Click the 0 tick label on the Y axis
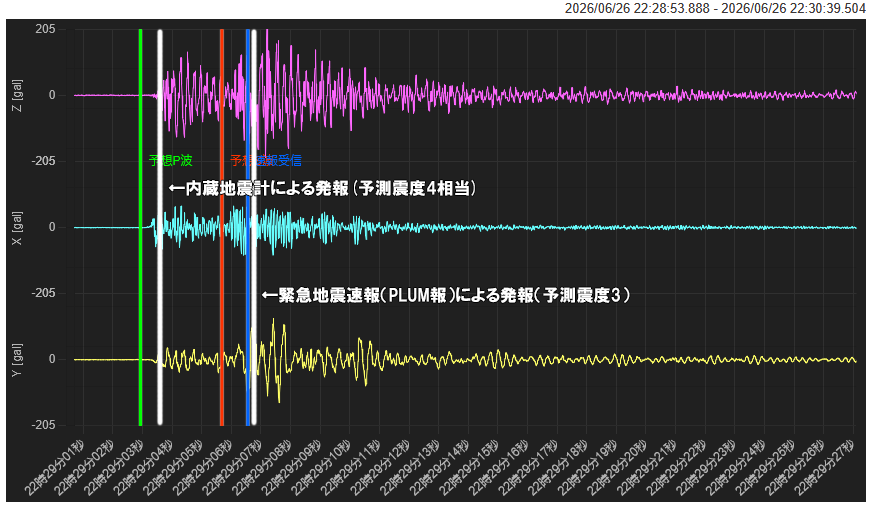Viewport: 870px width, 507px height. point(52,359)
